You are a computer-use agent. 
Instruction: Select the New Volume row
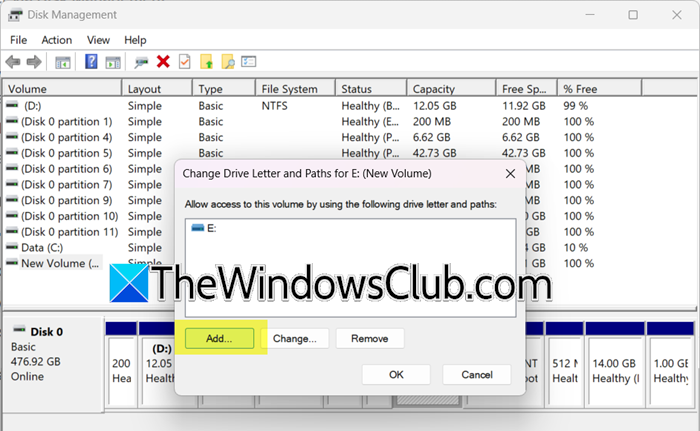pos(60,263)
